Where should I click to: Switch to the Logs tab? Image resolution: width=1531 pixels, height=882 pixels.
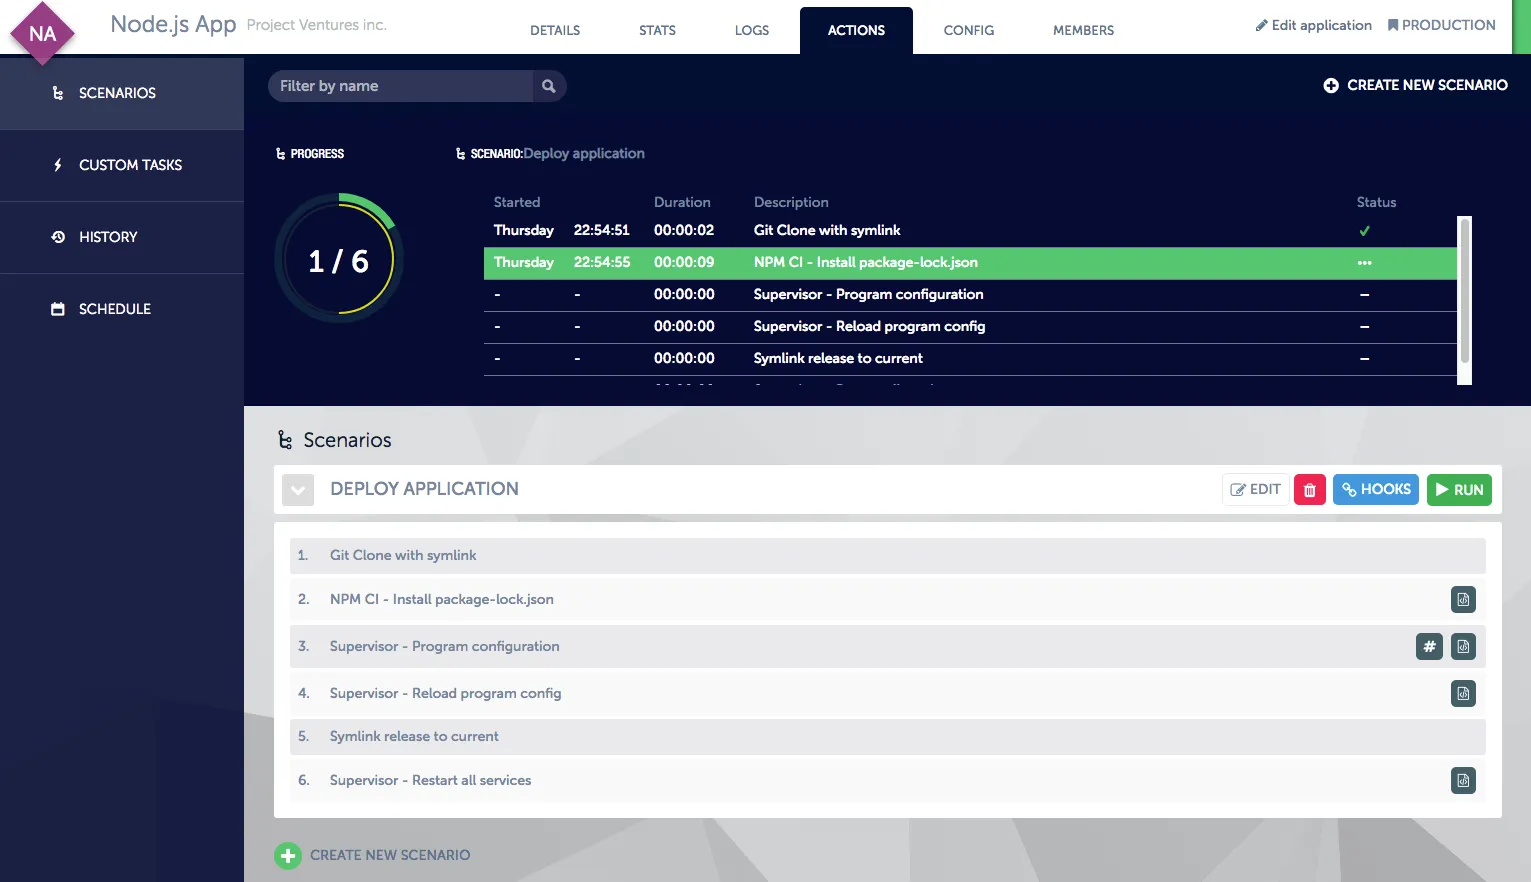[751, 30]
